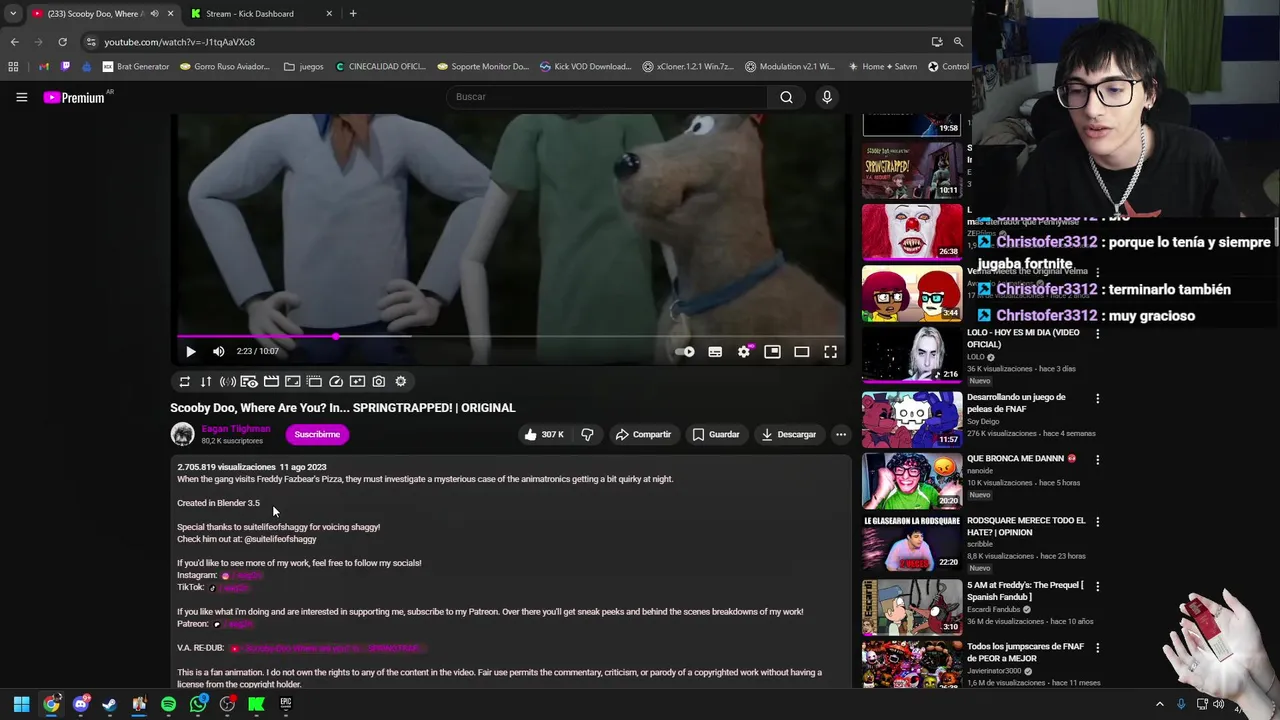The width and height of the screenshot is (1280, 720).
Task: Open Spotify from the taskbar
Action: point(168,704)
